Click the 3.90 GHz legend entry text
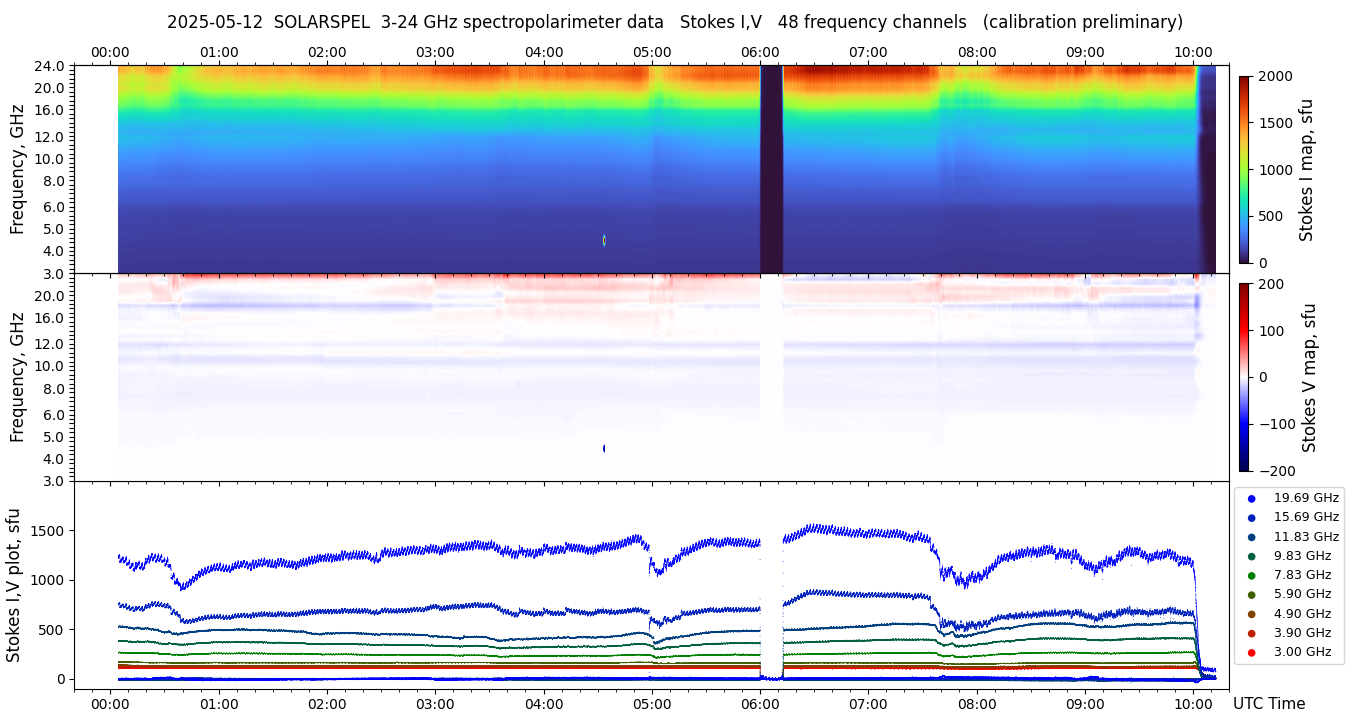The image size is (1350, 725). point(1302,633)
